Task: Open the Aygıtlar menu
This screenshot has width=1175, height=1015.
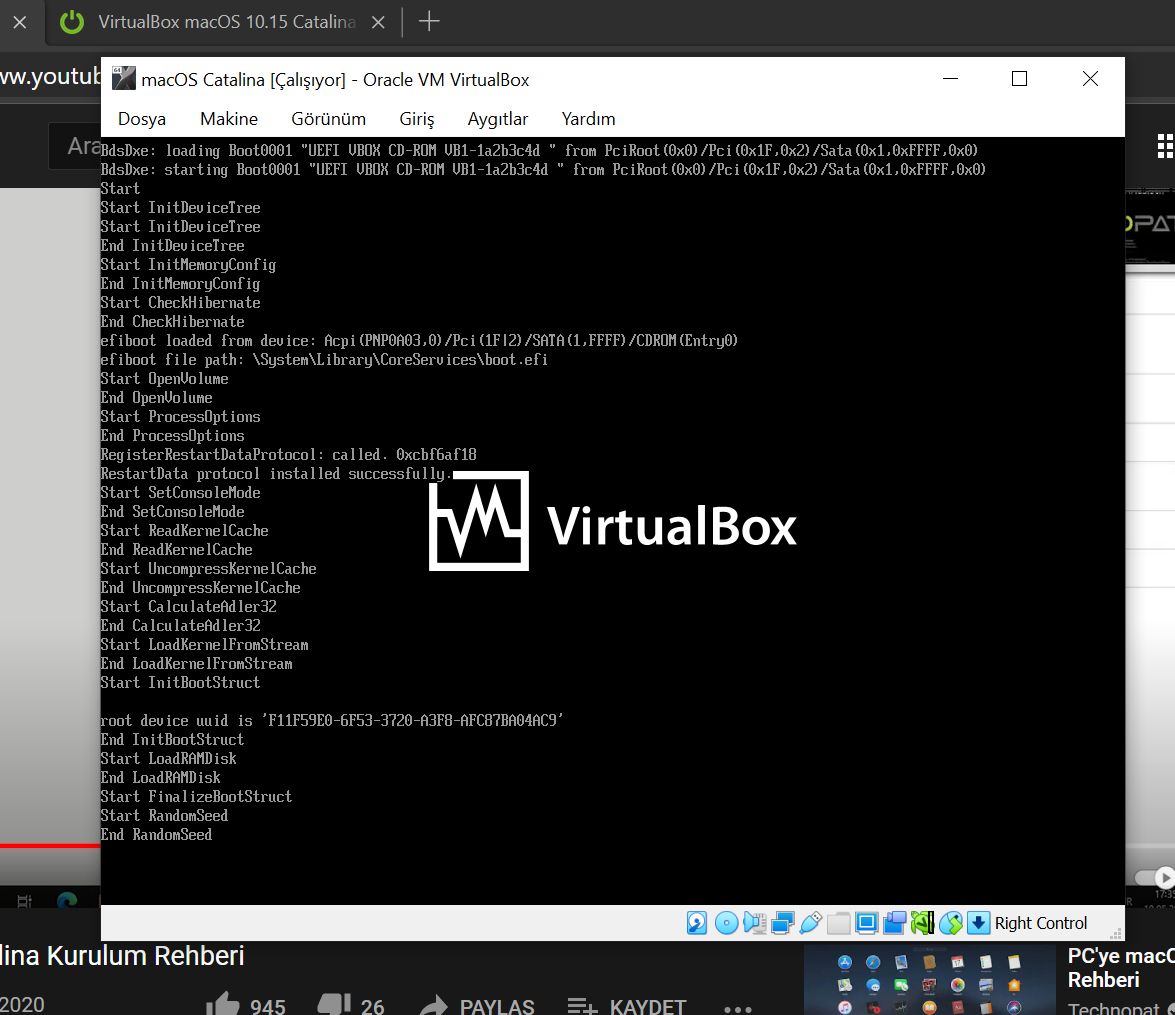Action: (x=498, y=119)
